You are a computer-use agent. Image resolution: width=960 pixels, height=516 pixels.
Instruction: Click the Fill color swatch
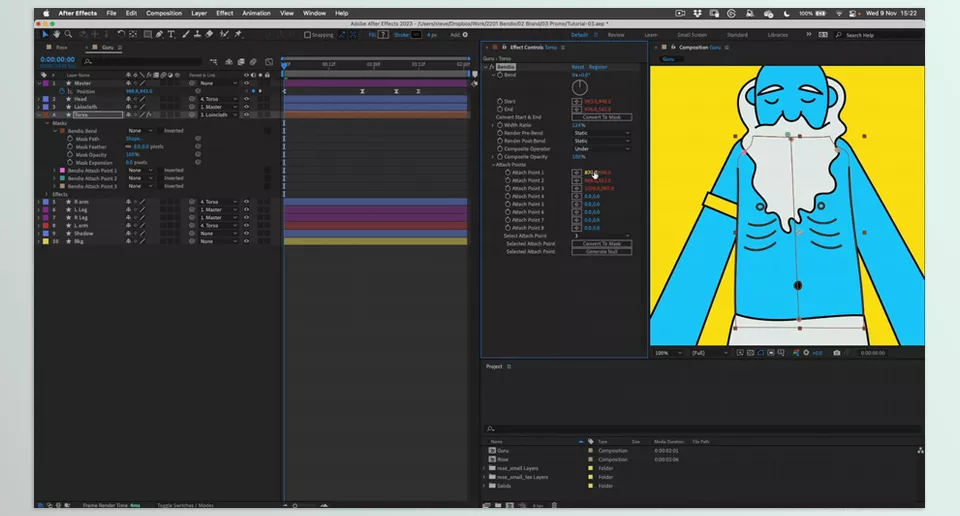tap(383, 35)
